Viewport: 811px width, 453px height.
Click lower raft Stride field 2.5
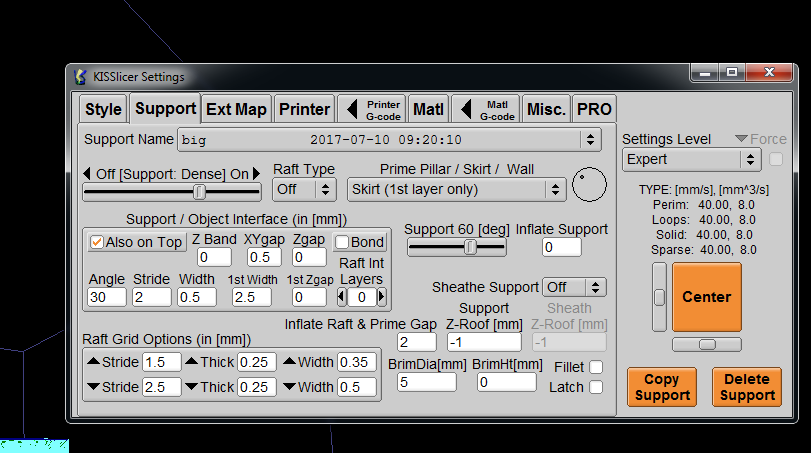point(162,387)
